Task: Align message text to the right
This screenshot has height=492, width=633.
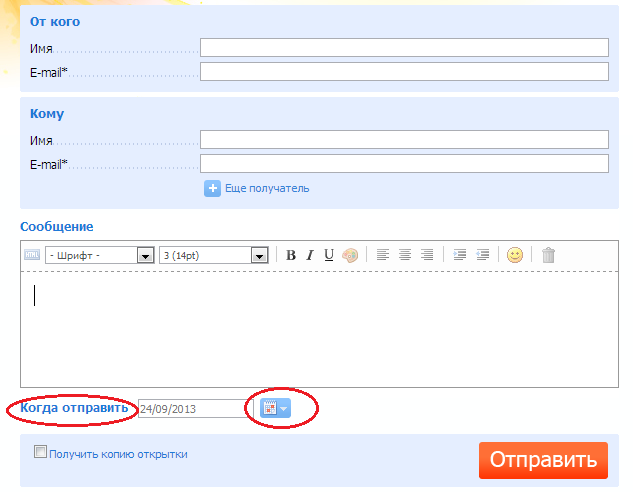Action: pos(427,255)
